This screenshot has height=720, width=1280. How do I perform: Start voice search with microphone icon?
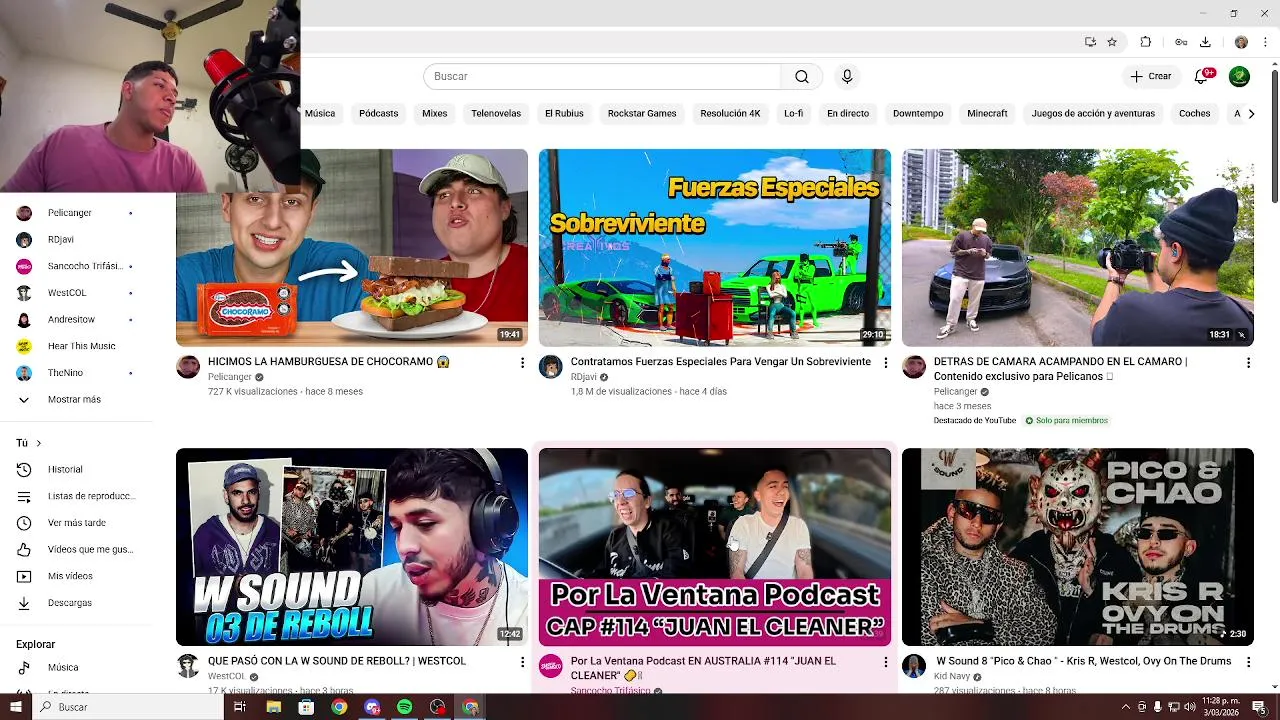[x=847, y=77]
